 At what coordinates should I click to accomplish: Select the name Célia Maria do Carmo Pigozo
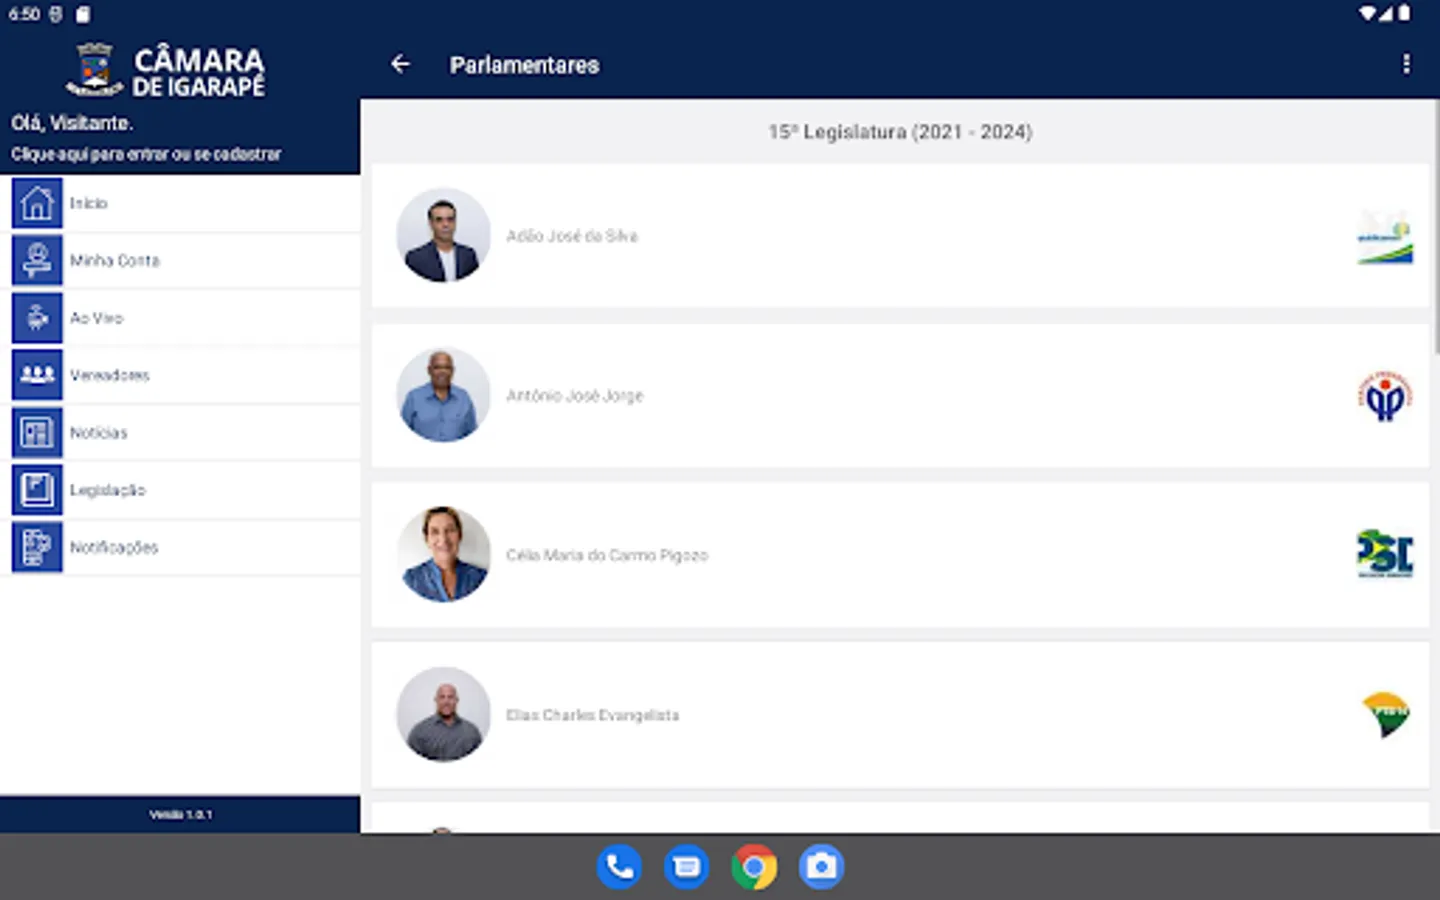coord(607,555)
